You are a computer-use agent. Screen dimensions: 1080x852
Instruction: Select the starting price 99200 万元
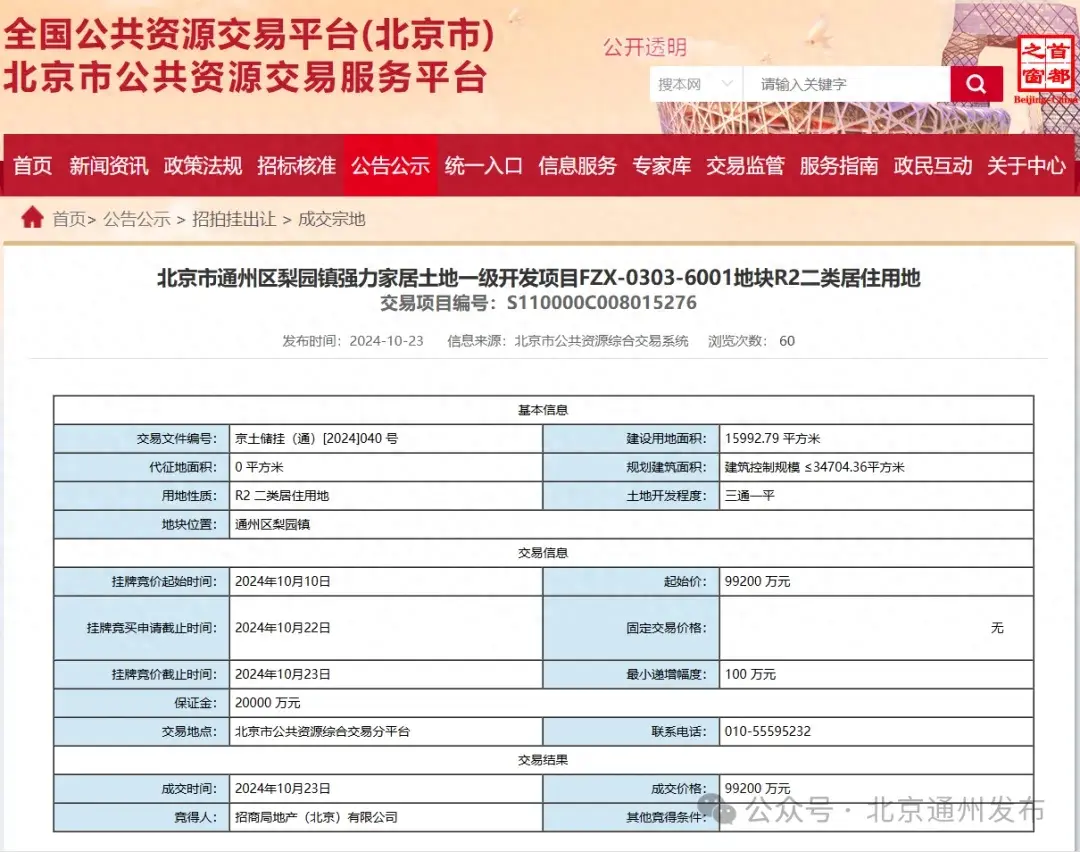coord(757,581)
